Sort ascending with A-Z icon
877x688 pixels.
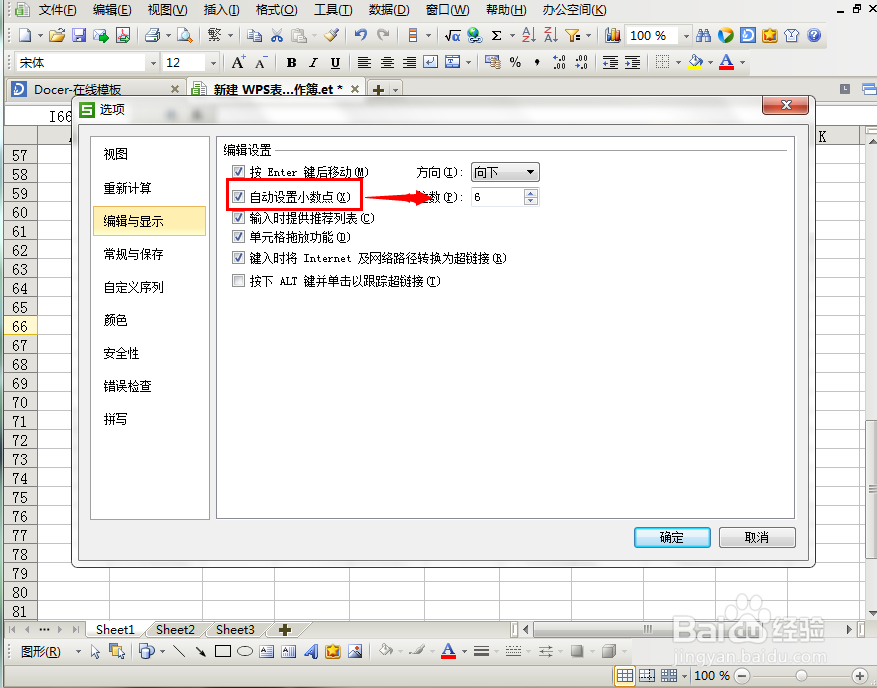coord(529,35)
